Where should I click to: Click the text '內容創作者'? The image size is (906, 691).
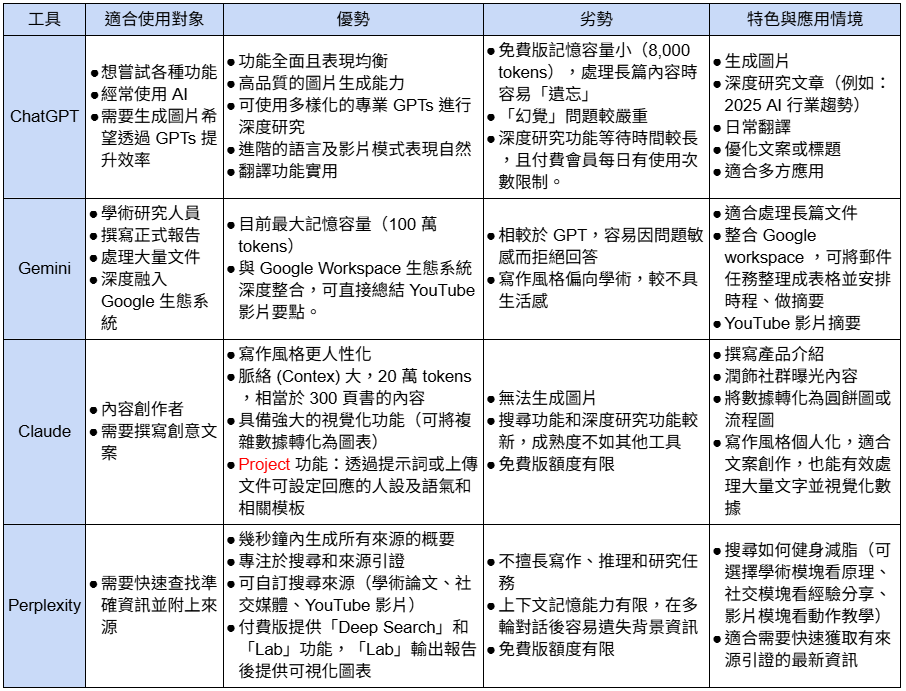coord(142,408)
